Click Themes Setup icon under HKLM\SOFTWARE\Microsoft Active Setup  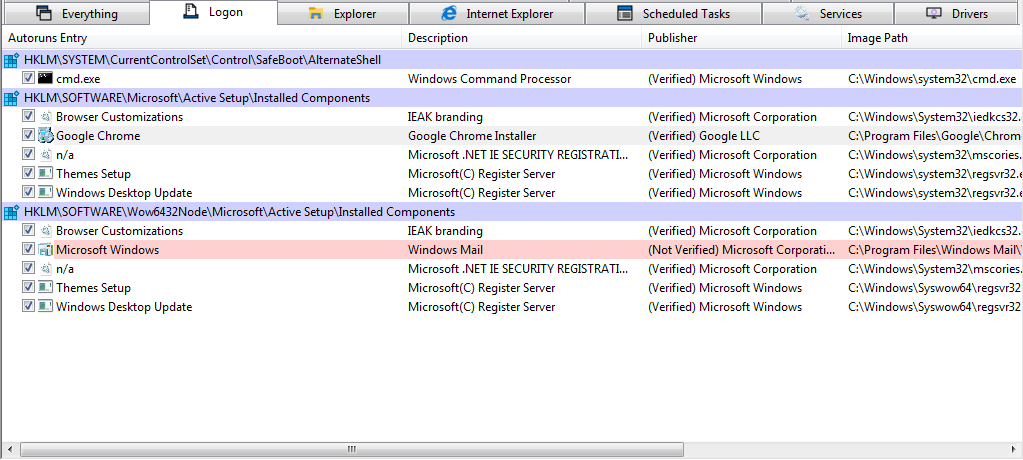[x=45, y=174]
